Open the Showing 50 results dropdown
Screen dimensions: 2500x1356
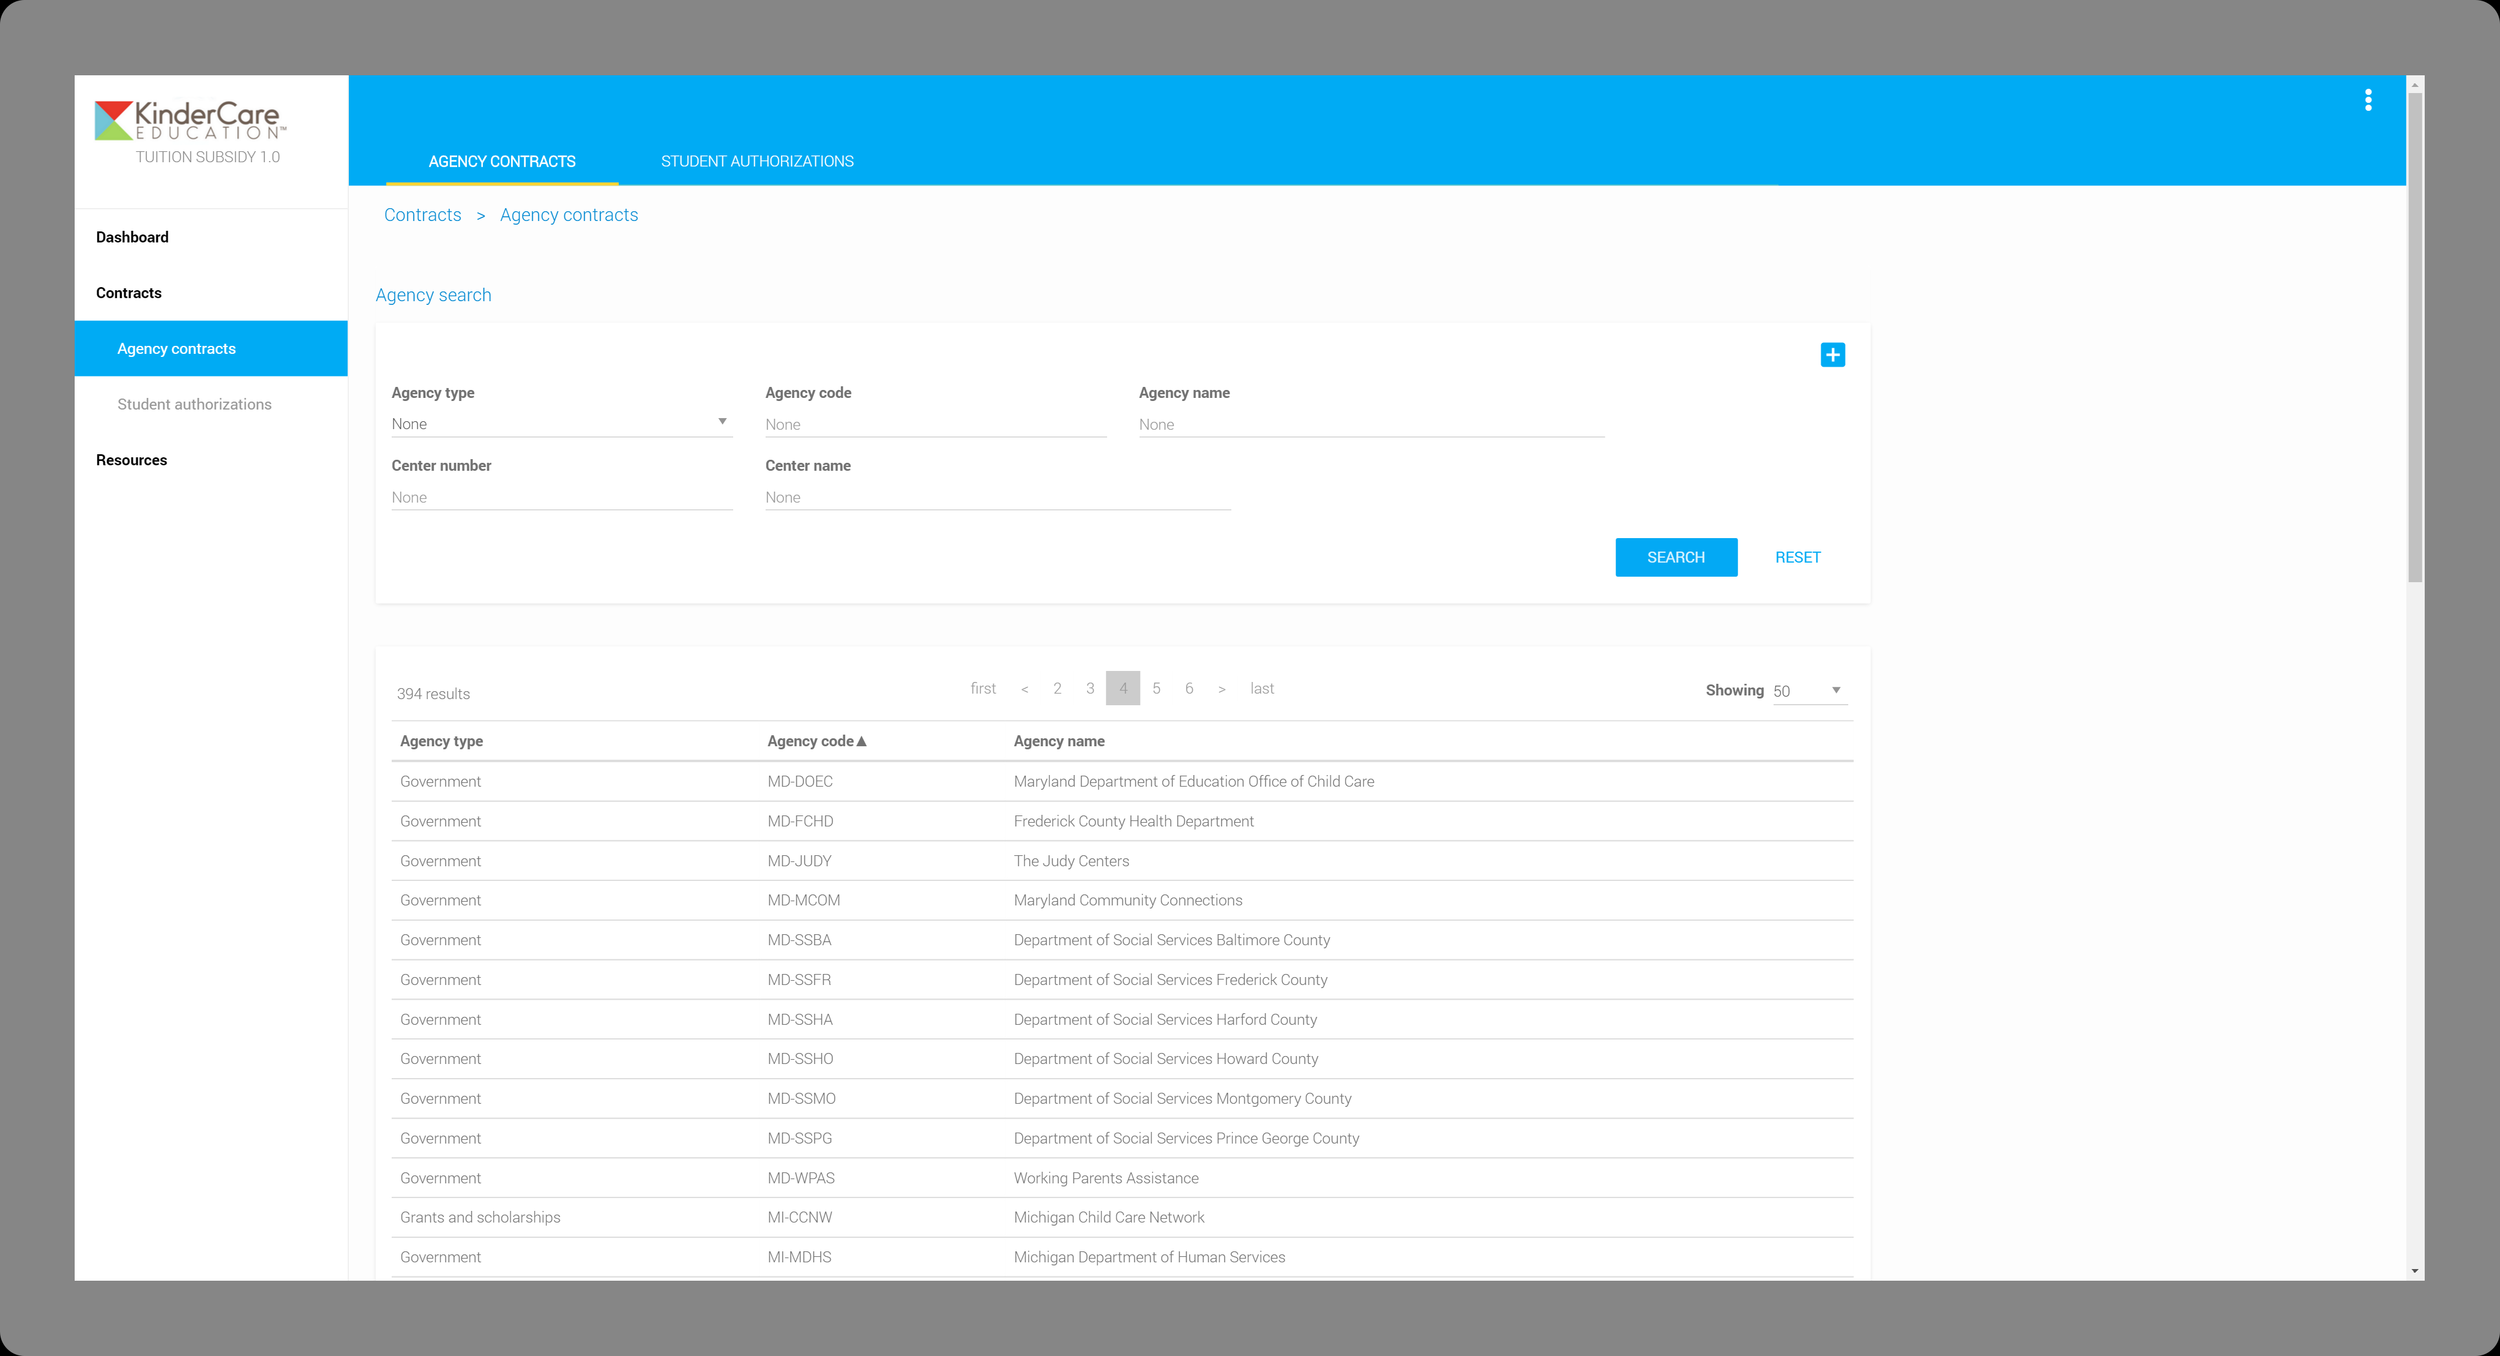1808,691
